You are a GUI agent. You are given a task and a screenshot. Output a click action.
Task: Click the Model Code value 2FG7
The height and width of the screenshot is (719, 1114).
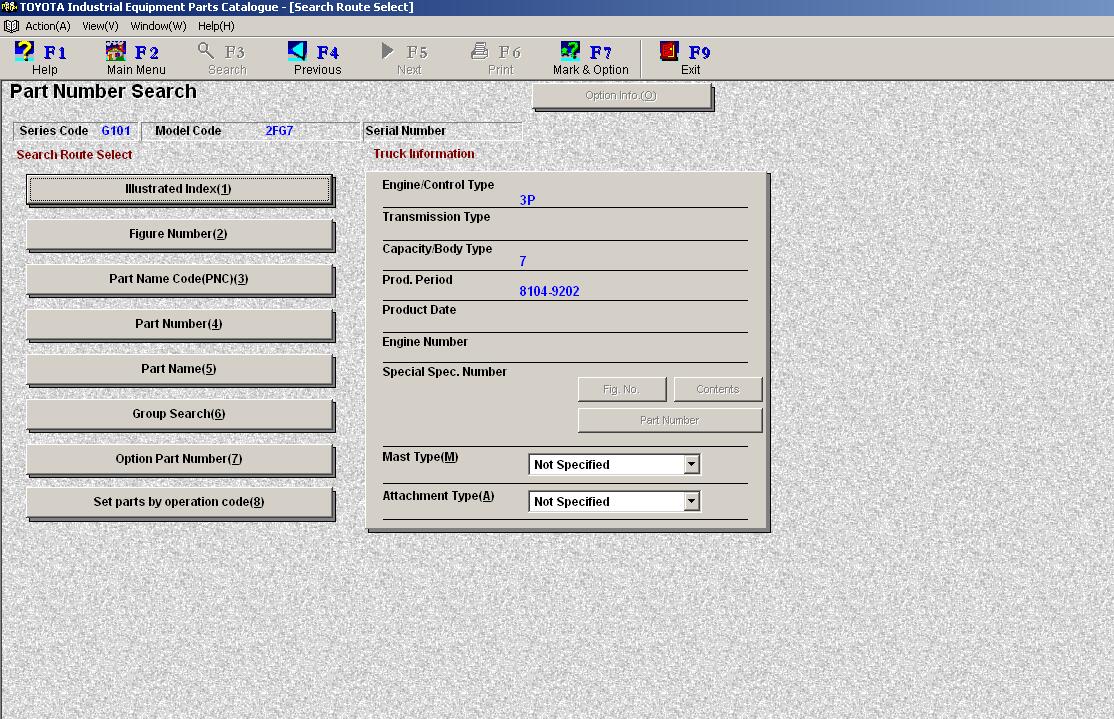coord(279,131)
